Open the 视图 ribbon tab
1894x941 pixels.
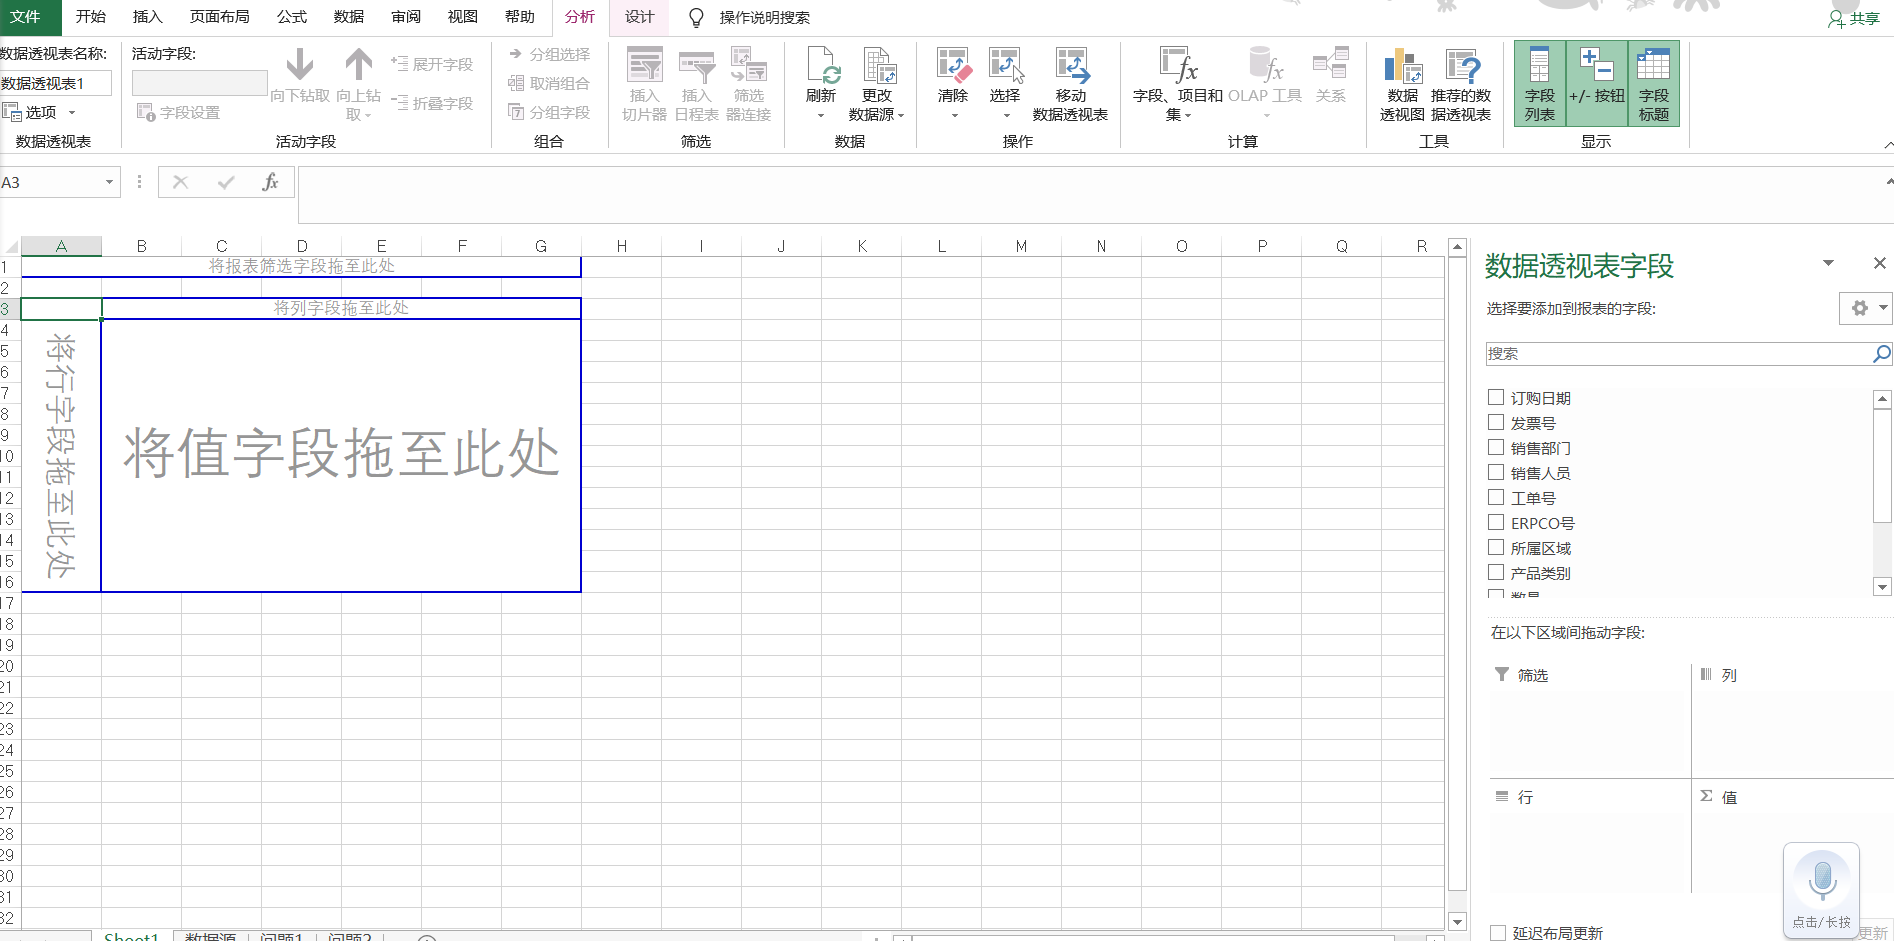(x=462, y=17)
